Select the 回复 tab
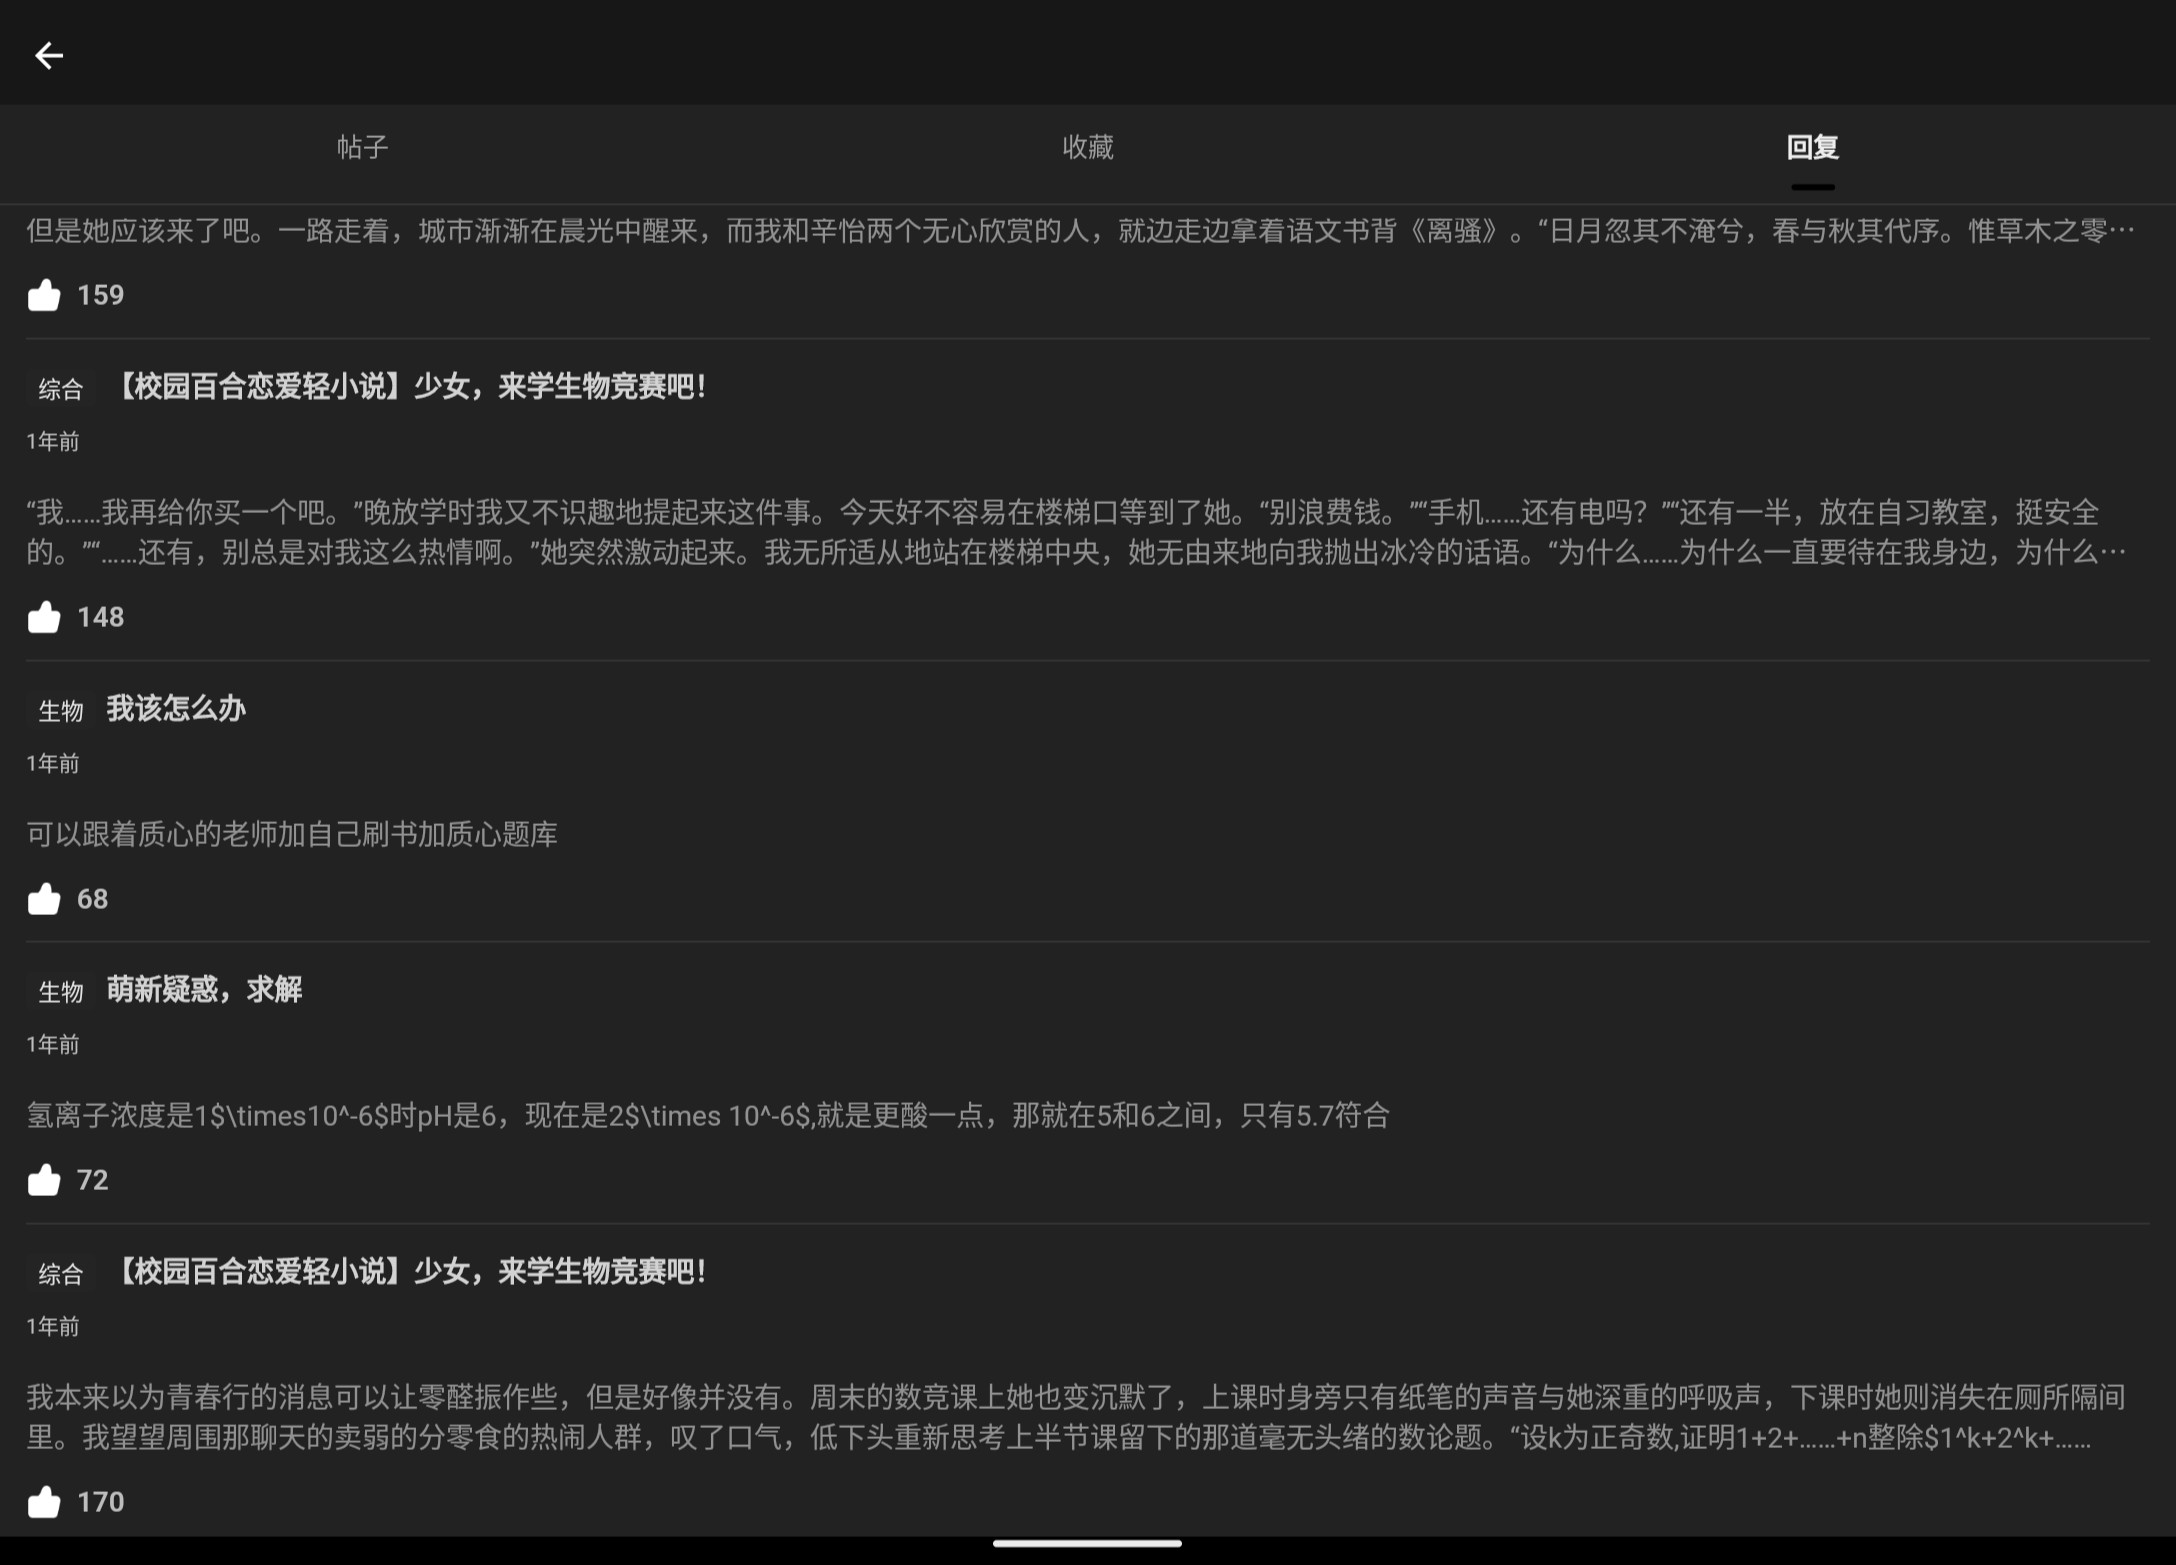Screen dimensions: 2176x1565 pos(1812,148)
